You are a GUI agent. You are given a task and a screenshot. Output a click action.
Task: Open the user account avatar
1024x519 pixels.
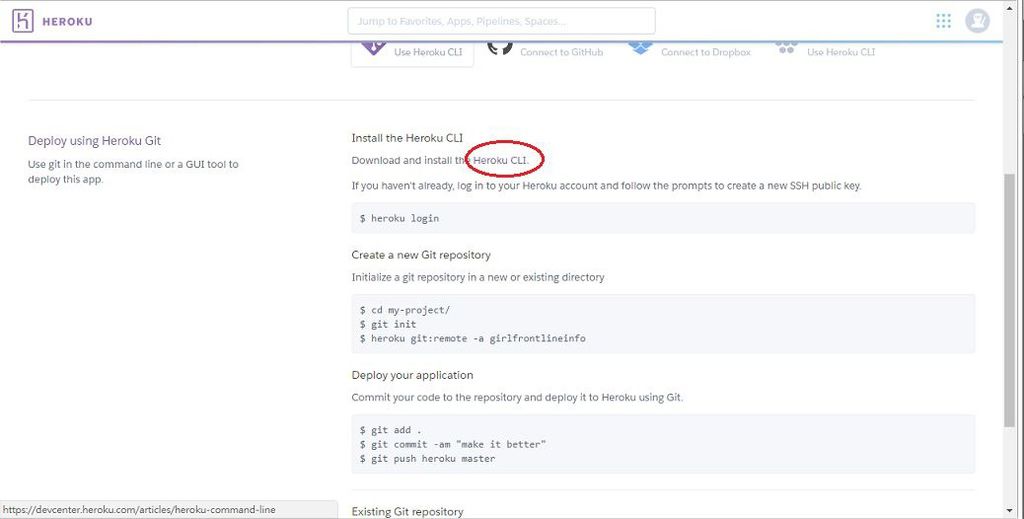pos(977,21)
